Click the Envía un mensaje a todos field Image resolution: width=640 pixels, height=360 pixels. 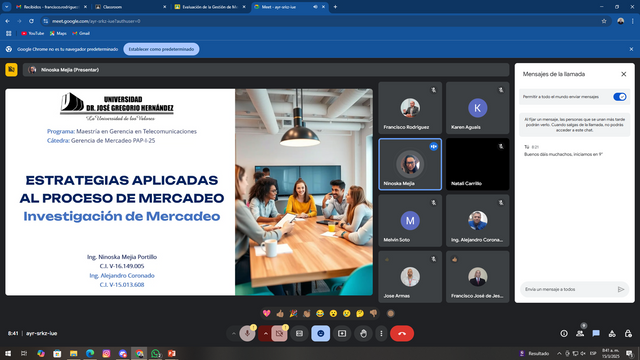(x=568, y=289)
